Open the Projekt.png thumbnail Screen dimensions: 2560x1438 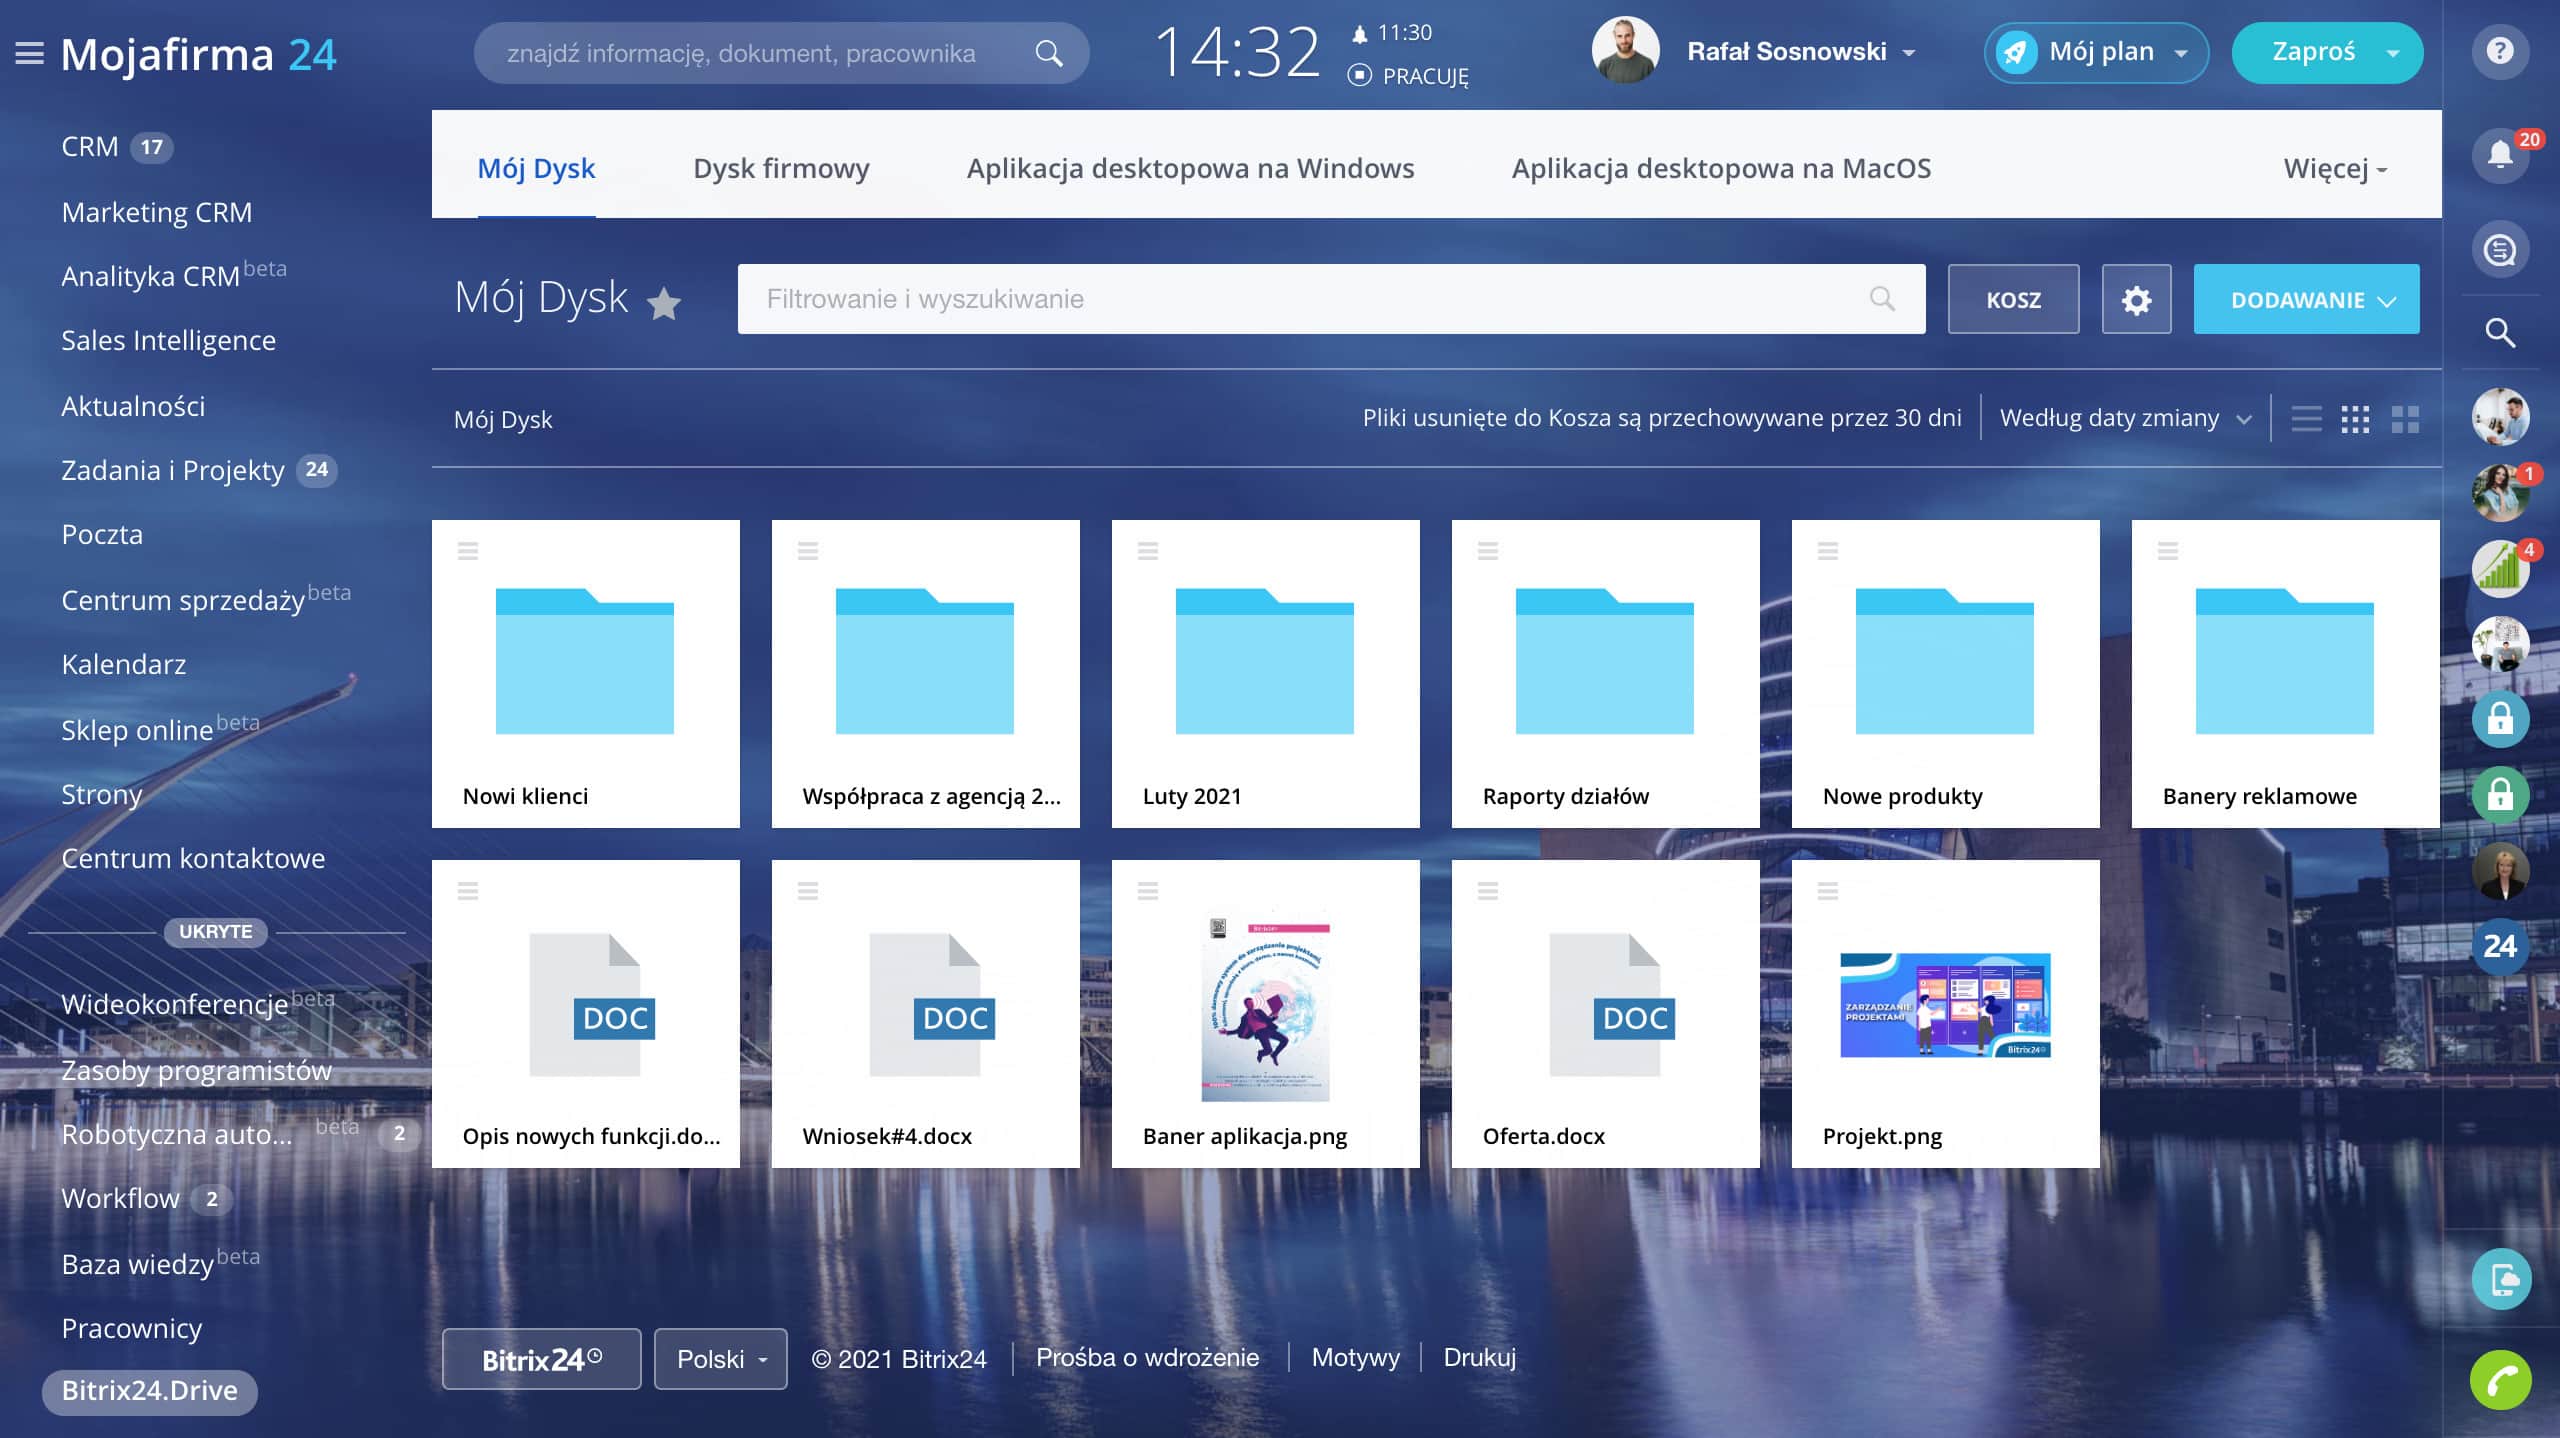pos(1945,1005)
